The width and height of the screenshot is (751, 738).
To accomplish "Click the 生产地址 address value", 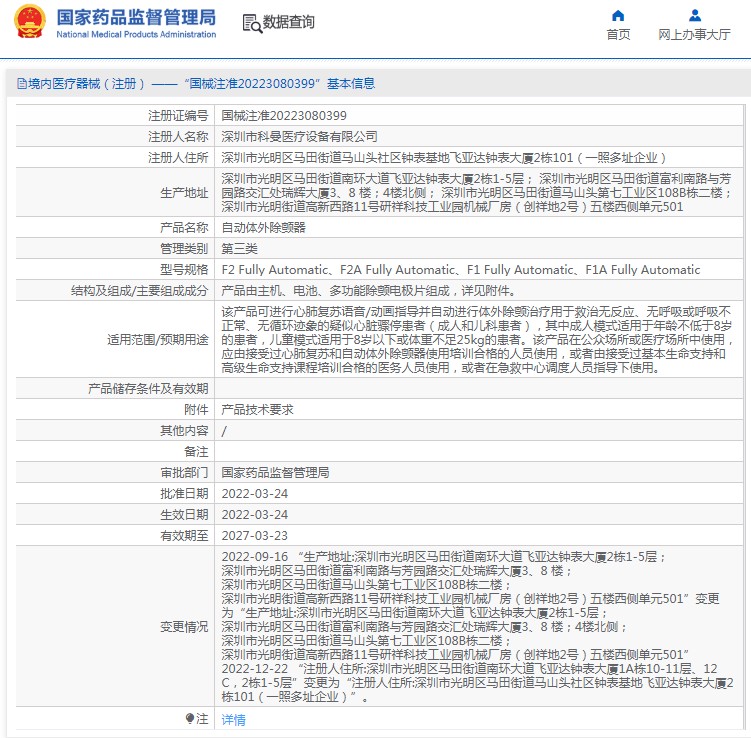I will [x=477, y=193].
